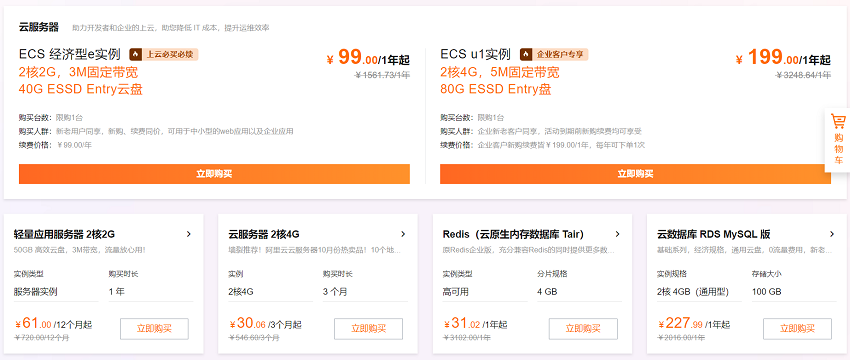Open 实例 dropdown showing 2核4G
The image size is (850, 360).
point(271,292)
